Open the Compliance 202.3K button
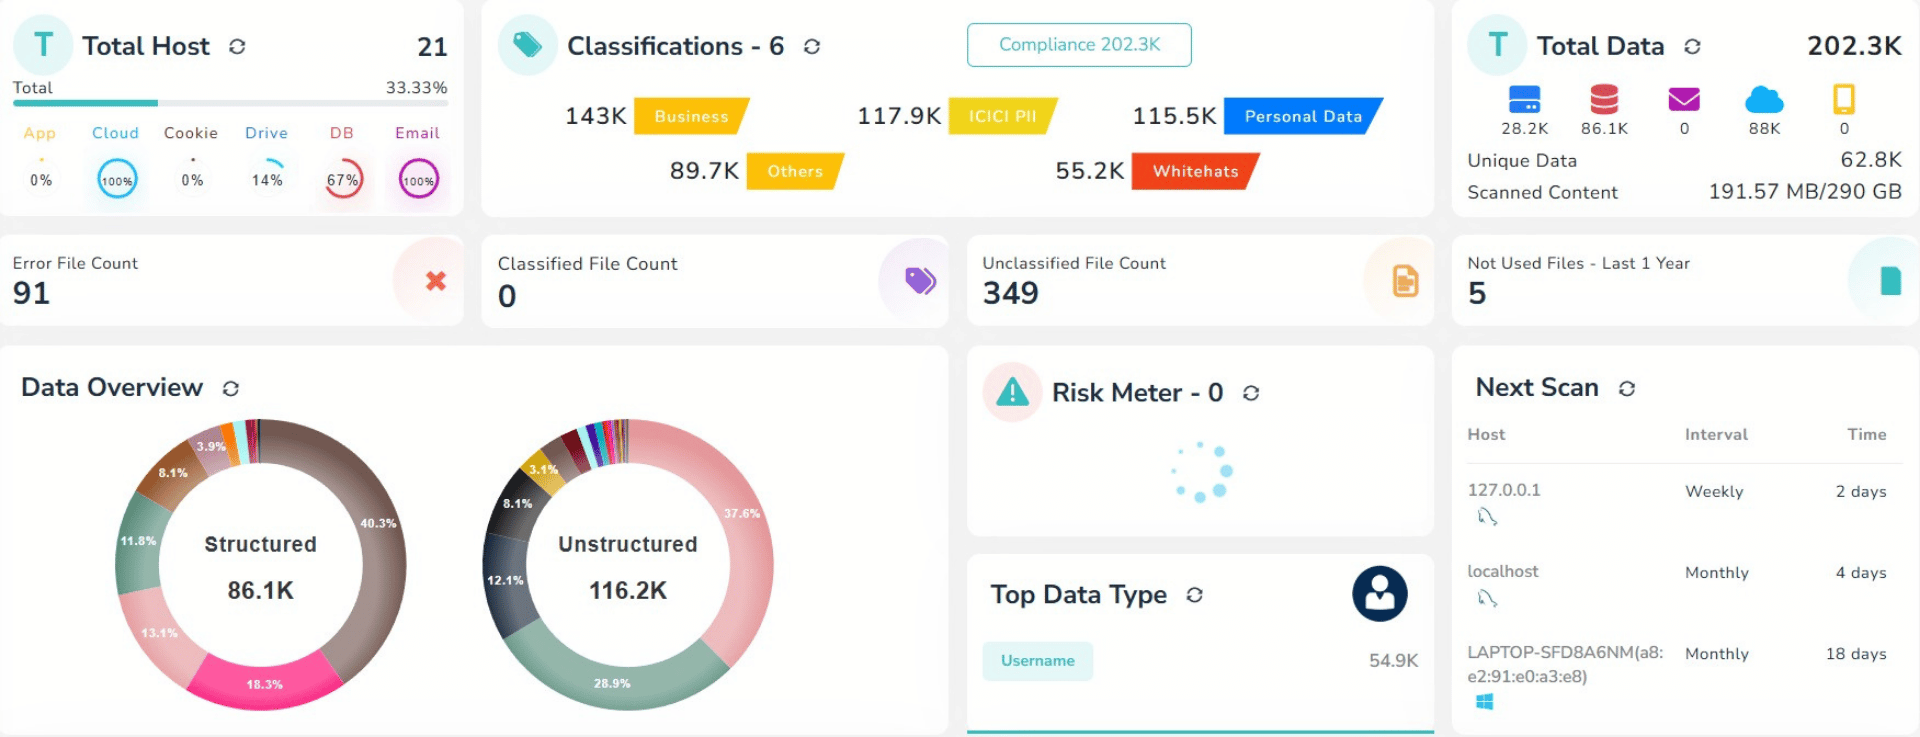 [1079, 45]
